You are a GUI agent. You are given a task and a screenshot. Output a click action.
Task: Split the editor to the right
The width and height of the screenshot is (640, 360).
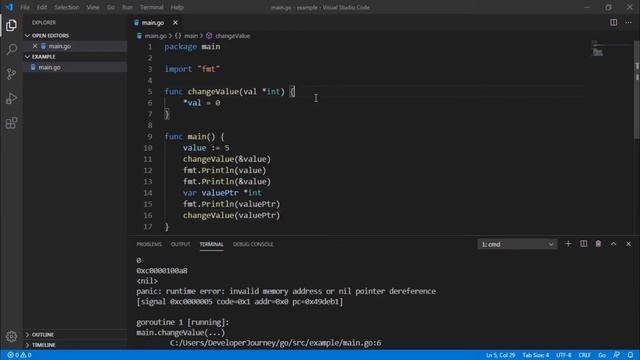point(613,22)
